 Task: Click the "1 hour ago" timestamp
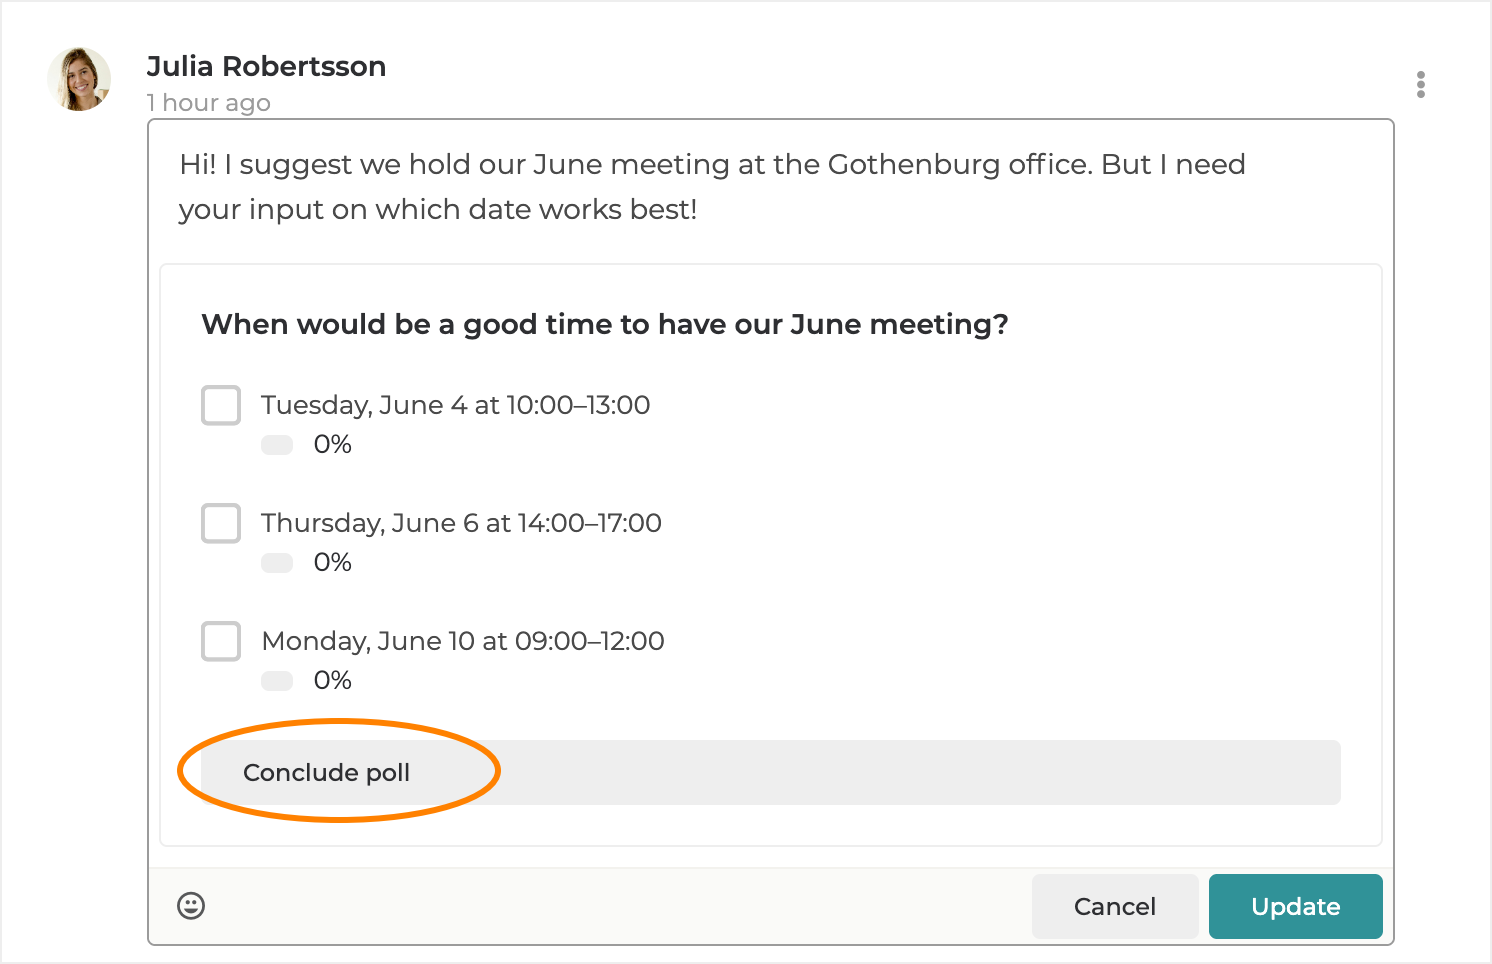208,103
